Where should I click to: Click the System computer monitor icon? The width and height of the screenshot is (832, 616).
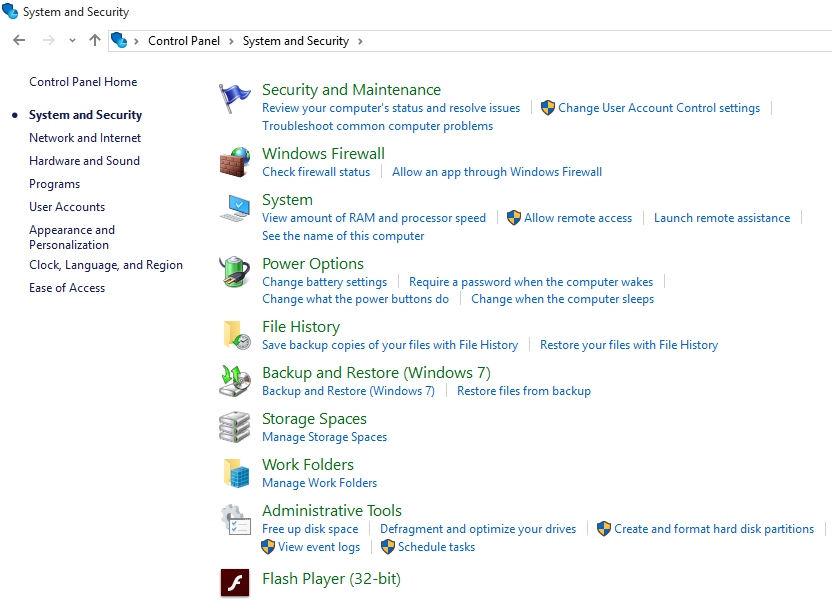(235, 209)
